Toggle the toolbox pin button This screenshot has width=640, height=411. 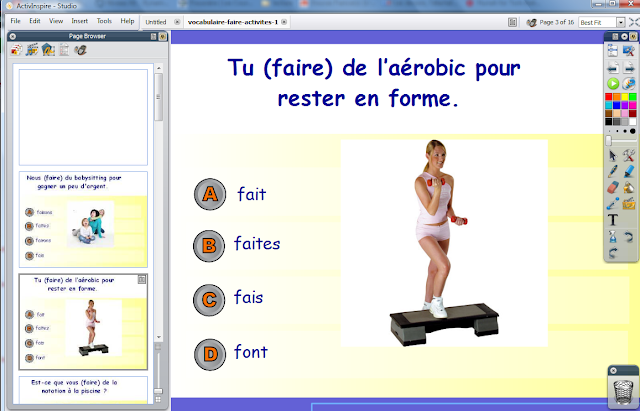tap(633, 37)
